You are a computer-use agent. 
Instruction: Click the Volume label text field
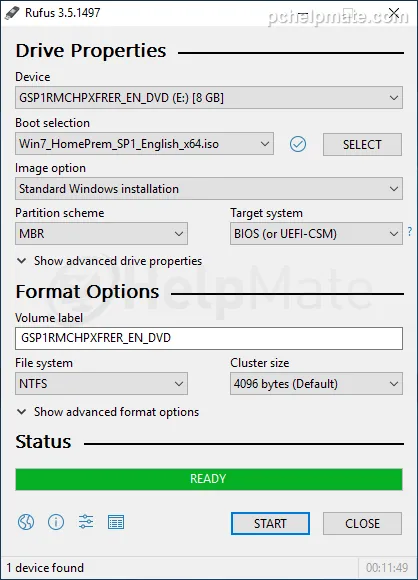(x=209, y=338)
